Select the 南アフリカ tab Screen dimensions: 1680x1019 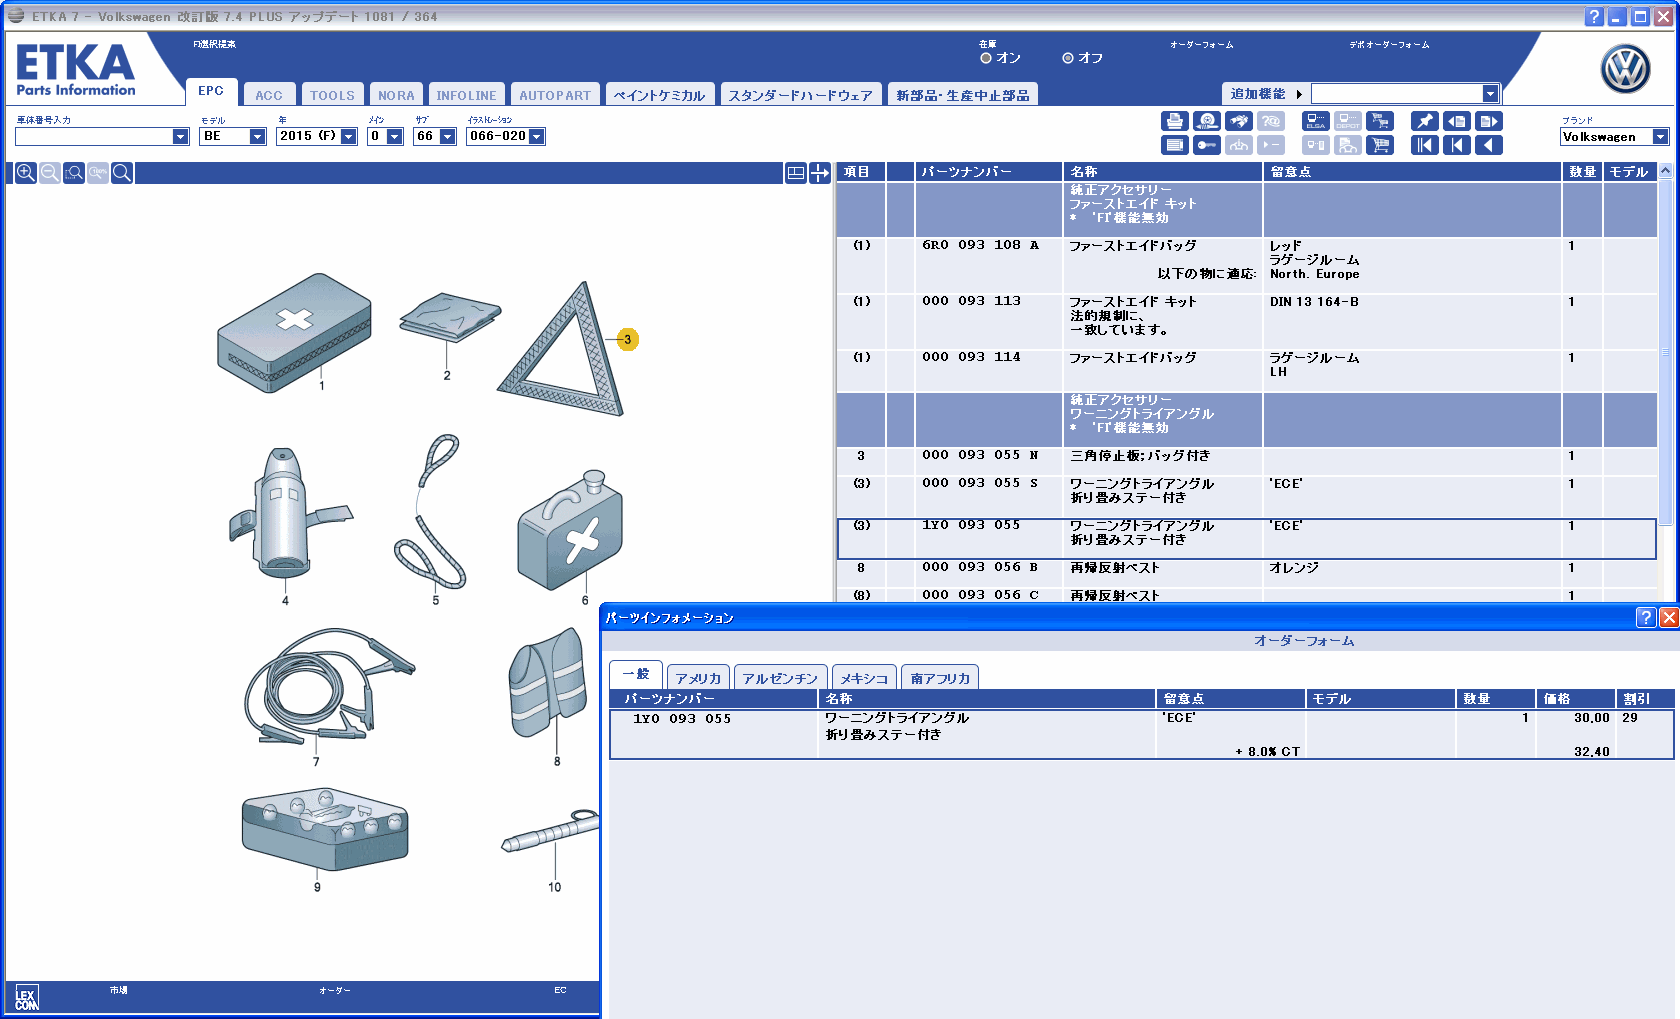[940, 678]
